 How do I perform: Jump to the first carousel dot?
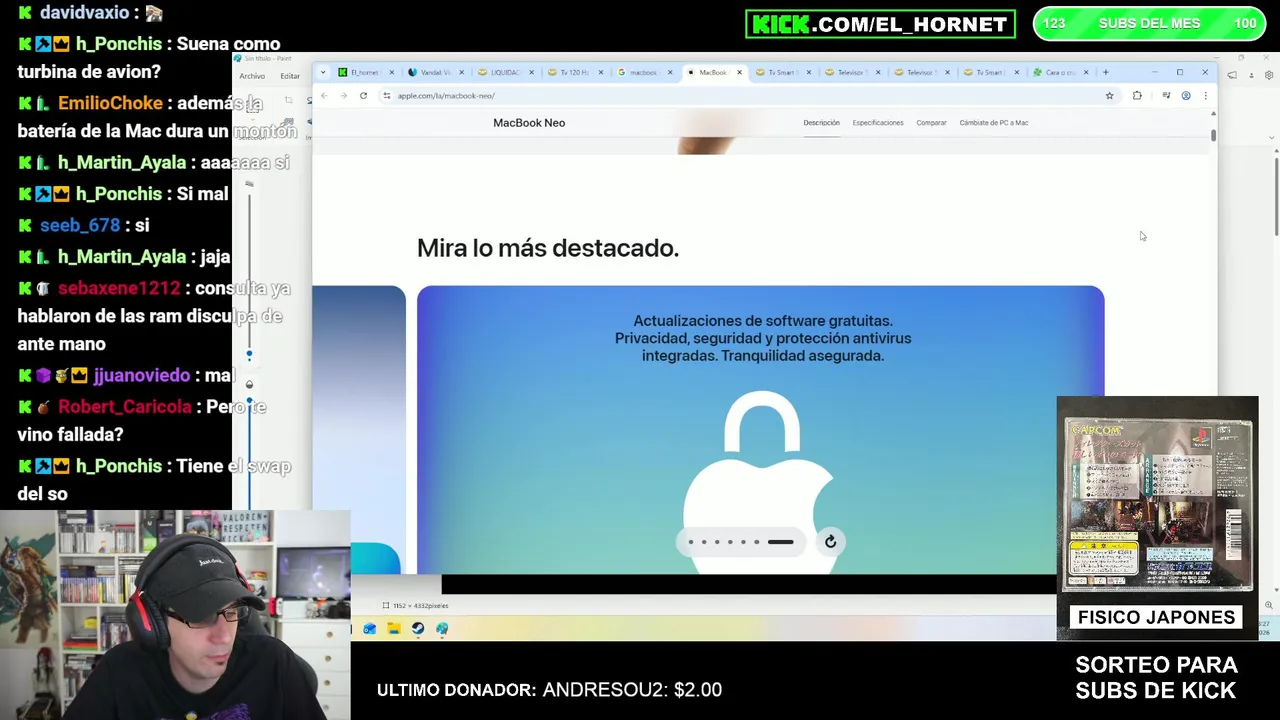[691, 542]
